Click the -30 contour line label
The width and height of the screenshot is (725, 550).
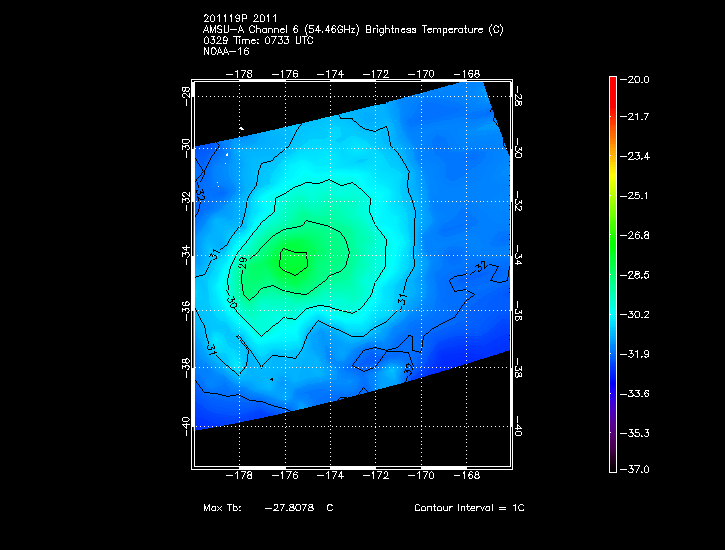(232, 301)
